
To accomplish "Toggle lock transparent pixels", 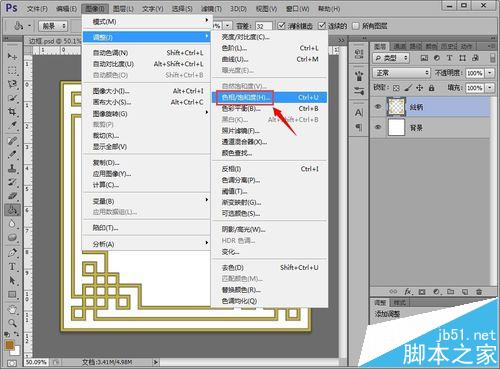I will click(x=396, y=88).
